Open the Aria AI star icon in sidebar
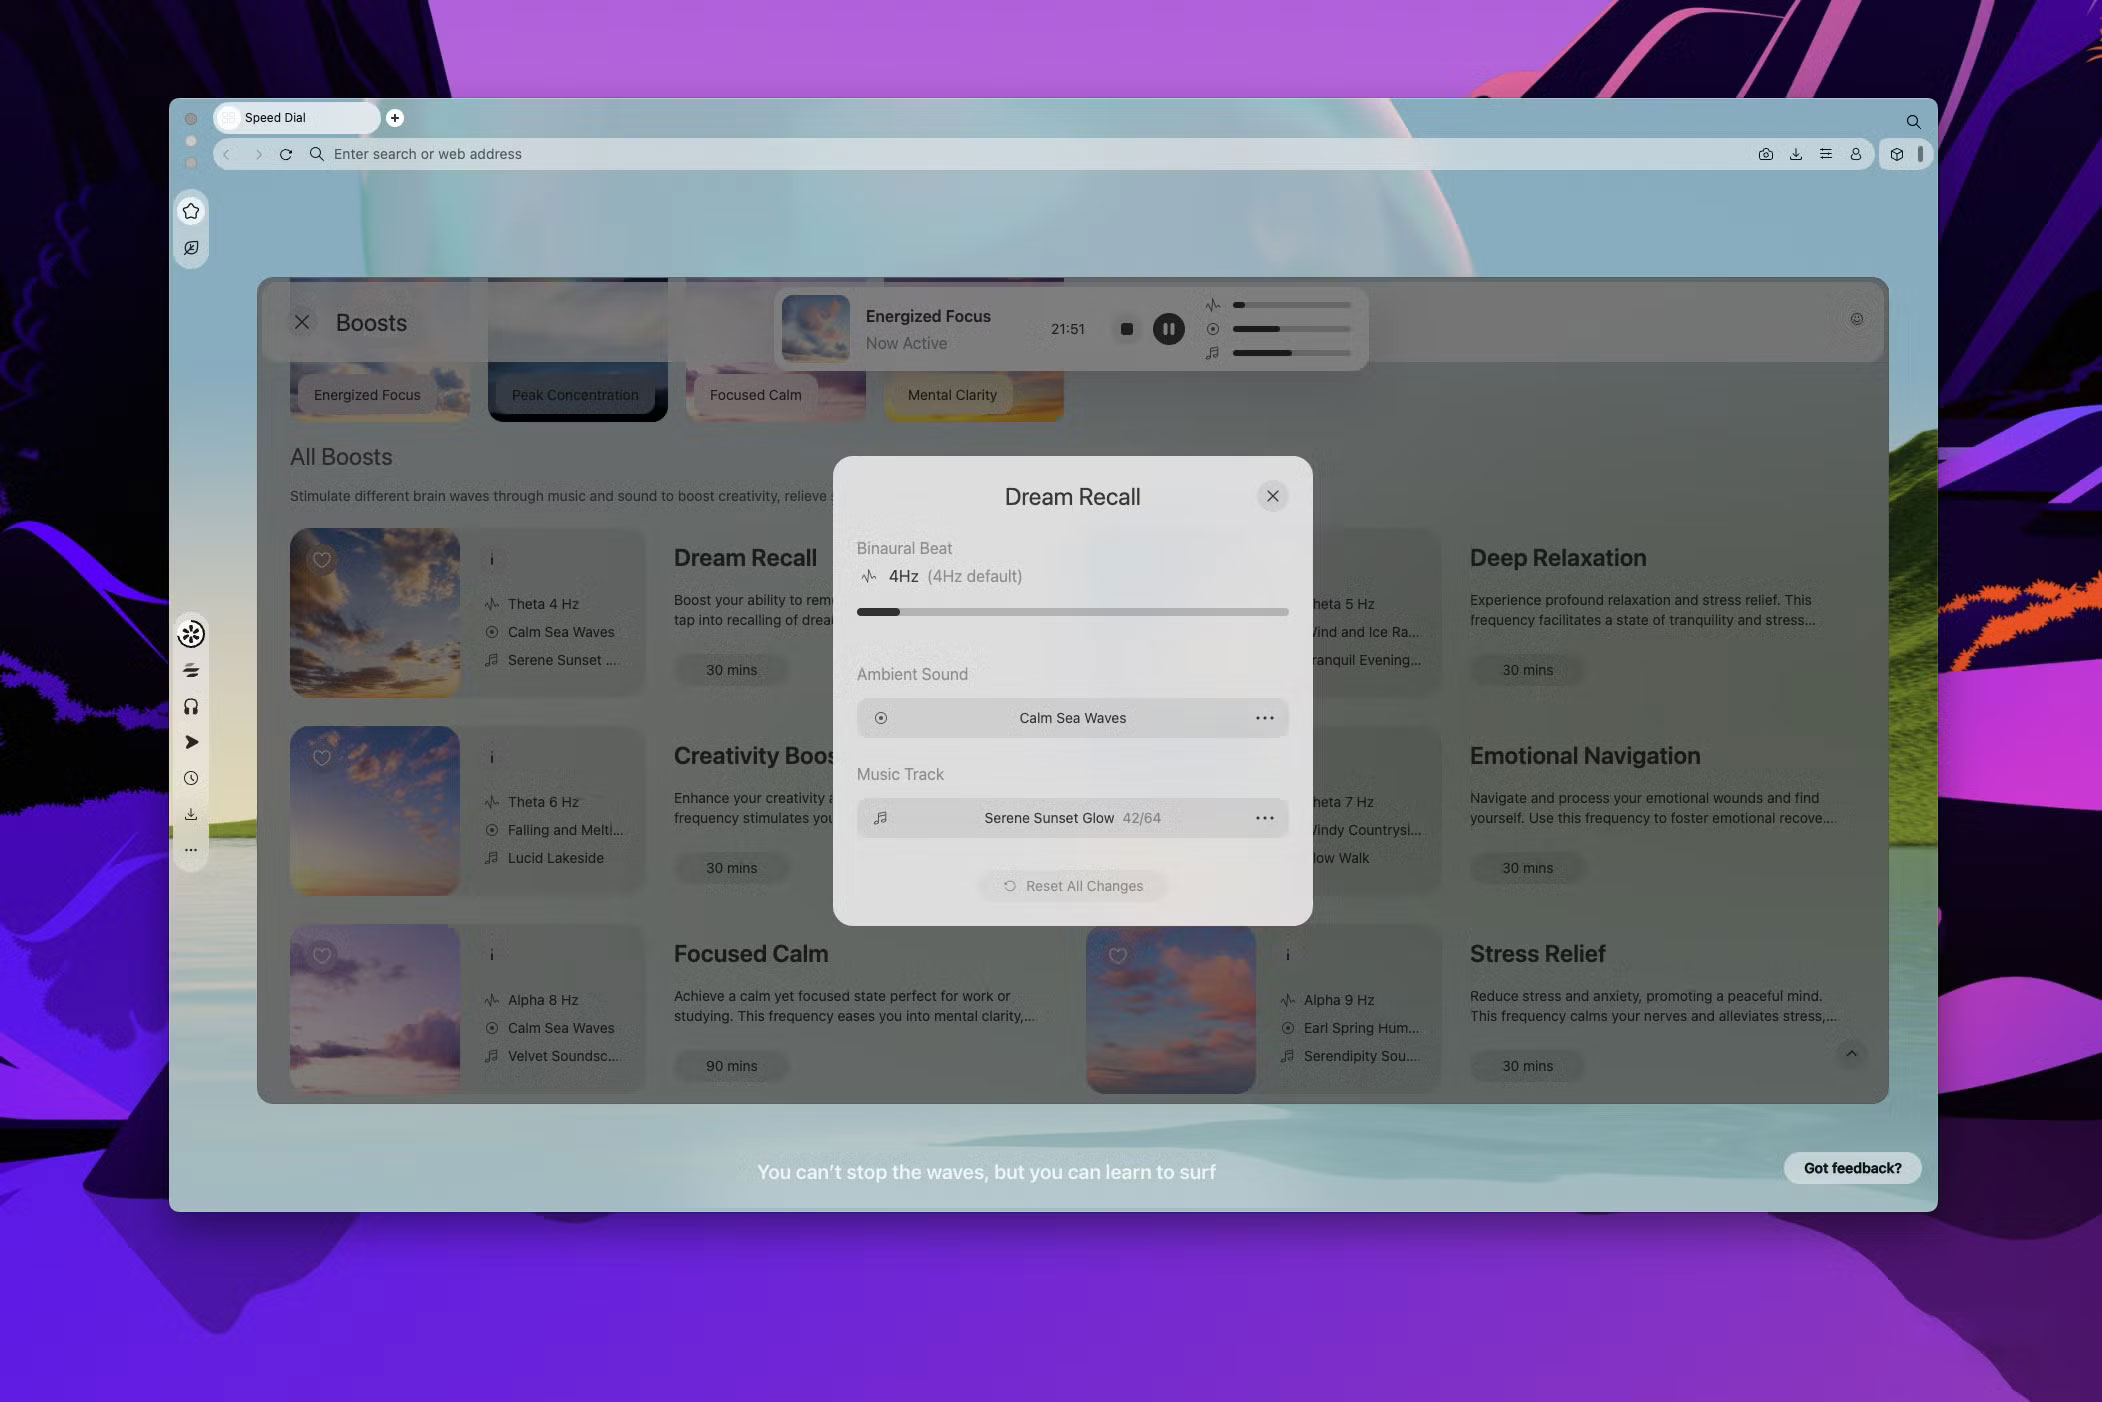The width and height of the screenshot is (2102, 1402). pos(191,211)
